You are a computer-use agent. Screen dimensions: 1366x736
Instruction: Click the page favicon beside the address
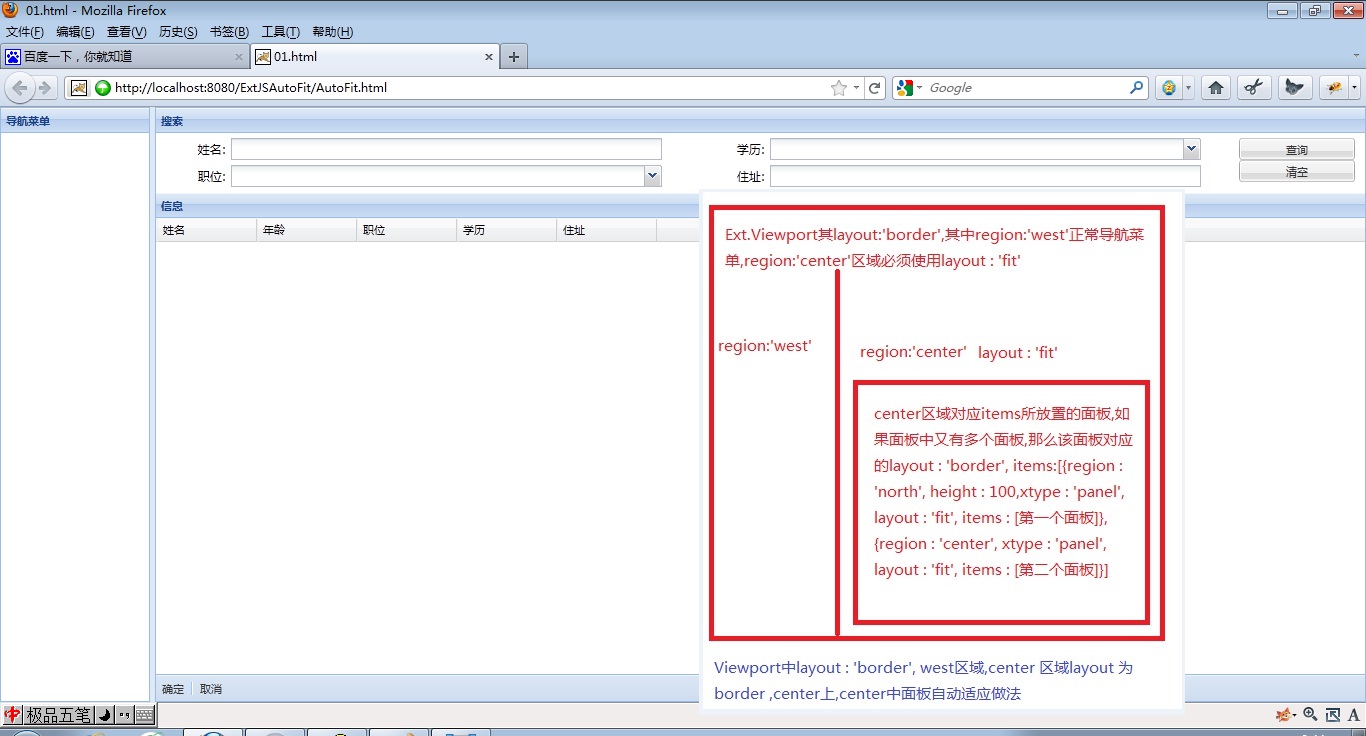(x=79, y=88)
